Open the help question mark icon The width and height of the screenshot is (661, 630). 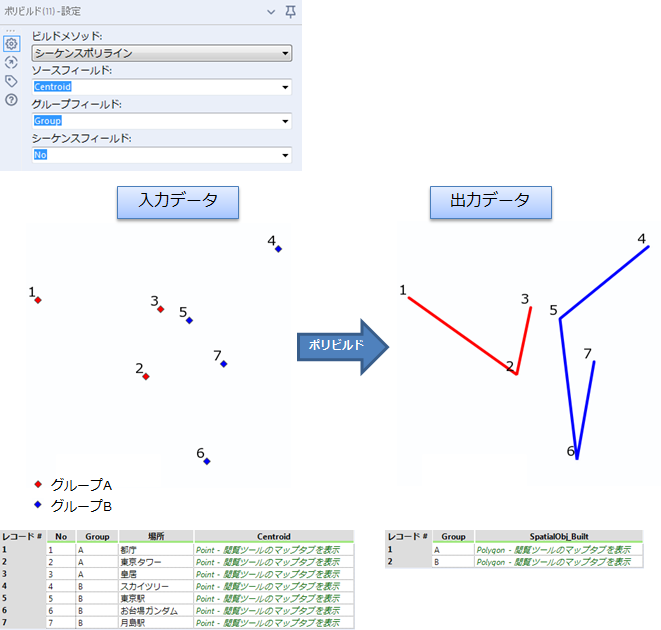pos(11,100)
